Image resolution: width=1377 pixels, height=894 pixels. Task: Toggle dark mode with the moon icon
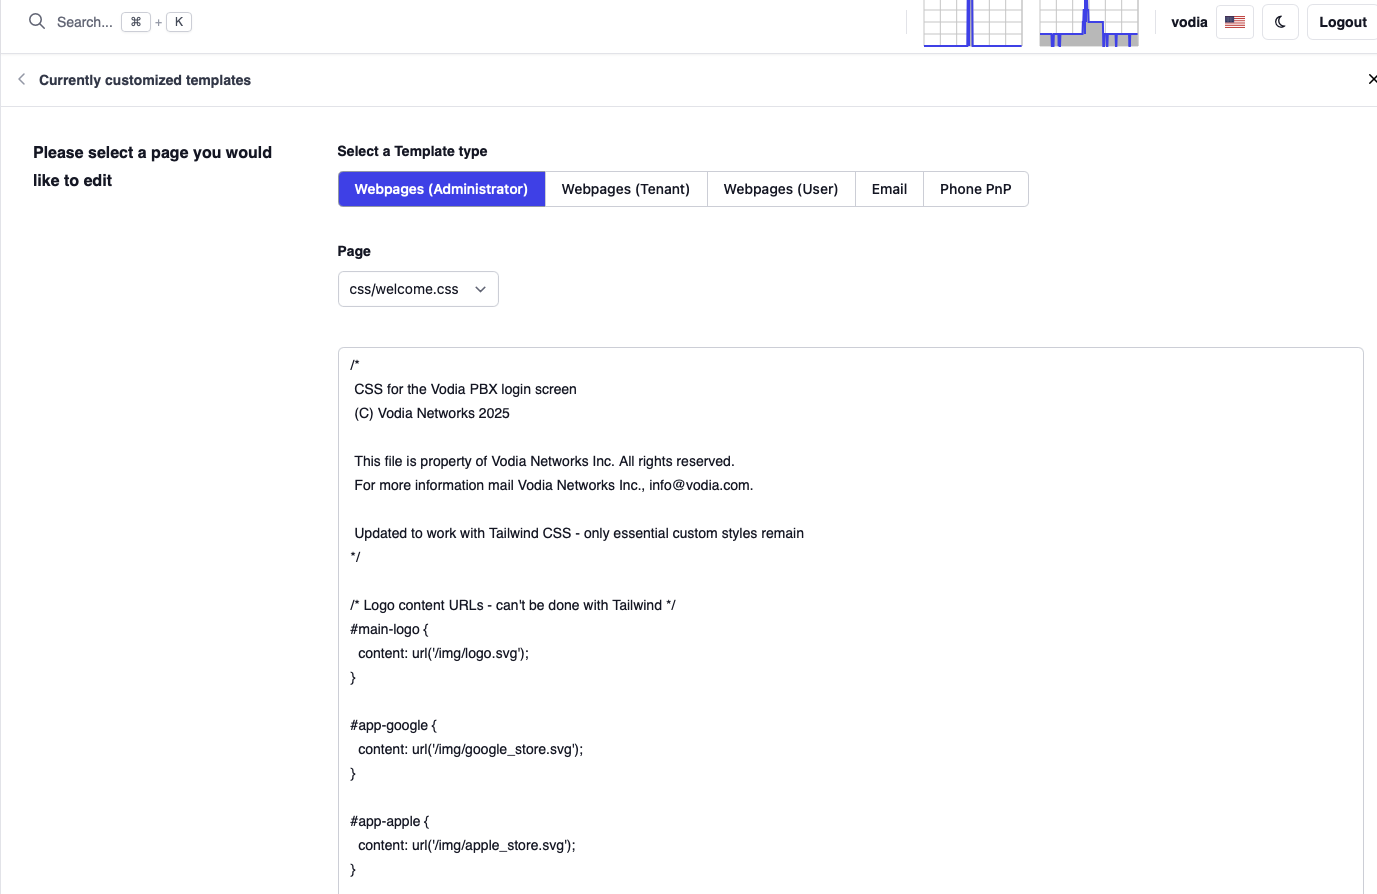(x=1280, y=22)
